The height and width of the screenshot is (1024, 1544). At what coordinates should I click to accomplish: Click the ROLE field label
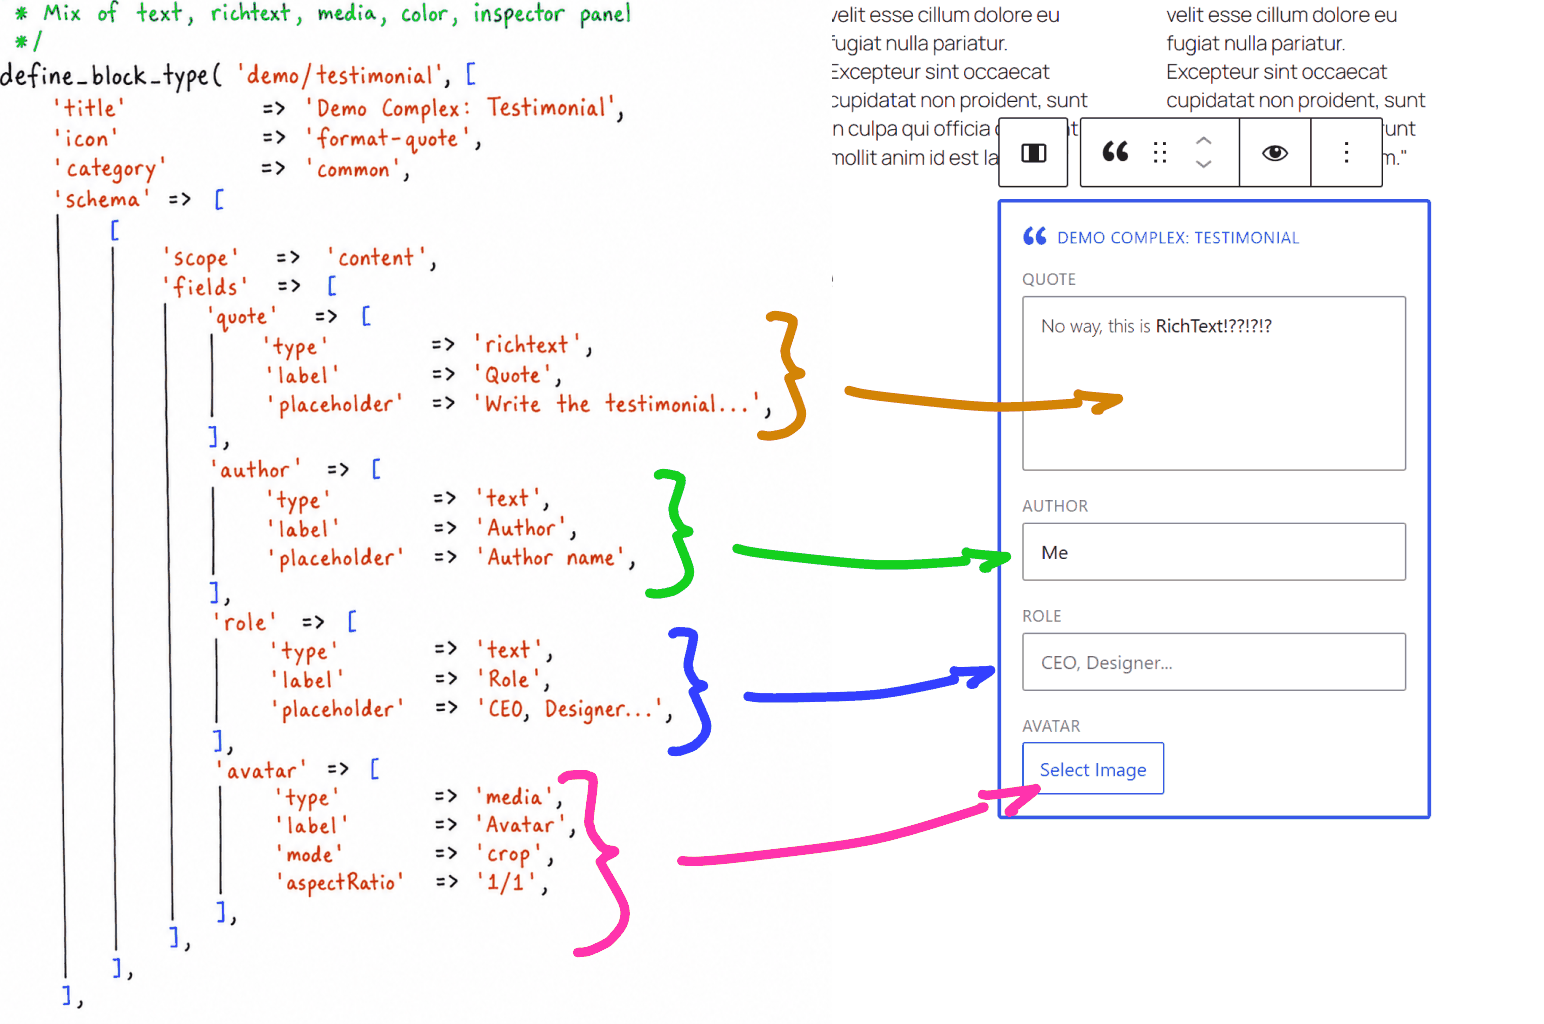click(x=1042, y=616)
